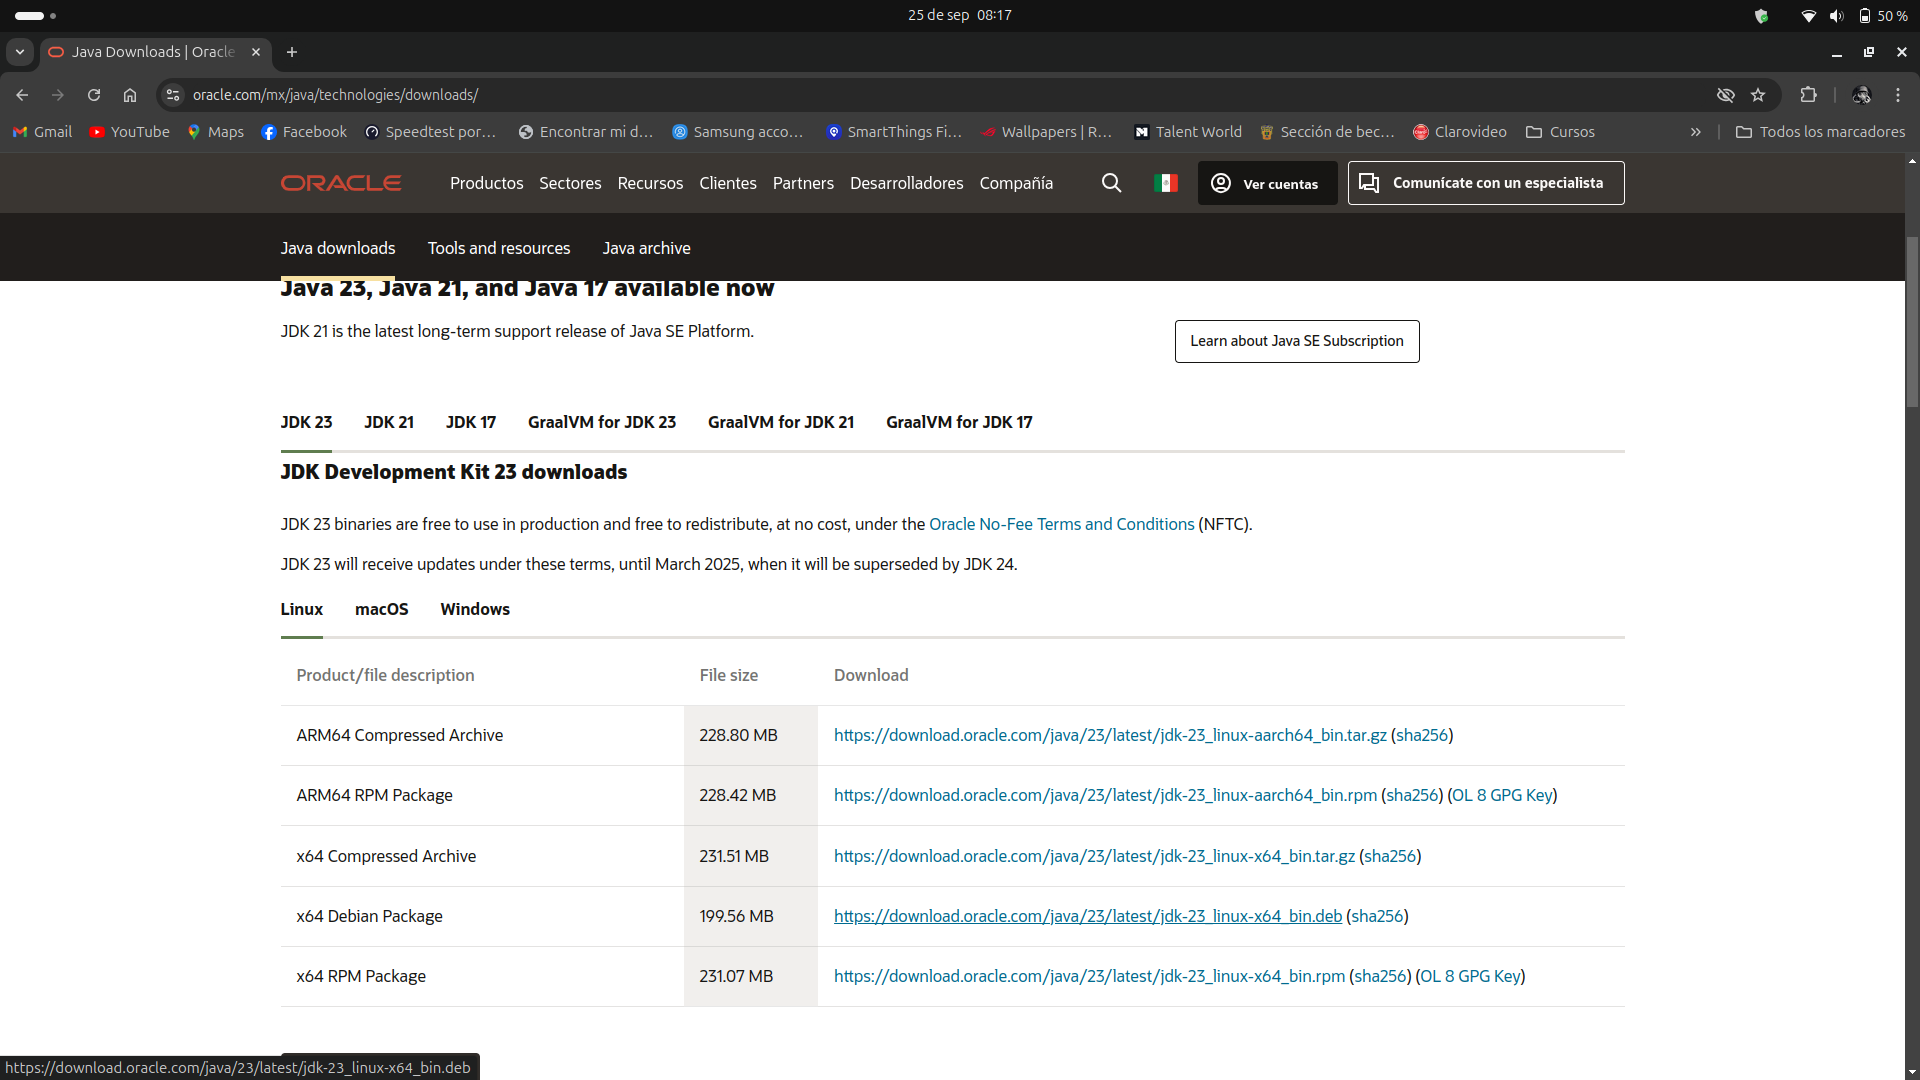
Task: Open Tools and resources nav tab
Action: point(499,248)
